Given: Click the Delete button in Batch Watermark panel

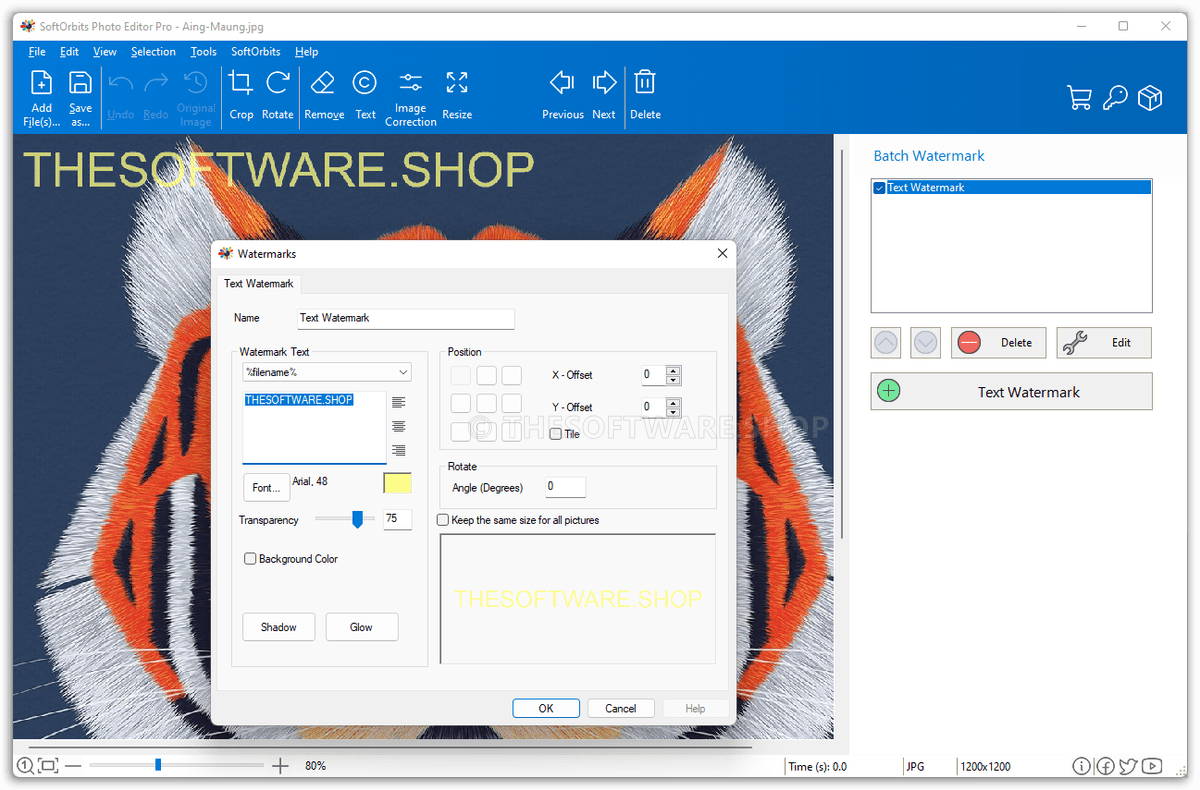Looking at the screenshot, I should tap(998, 343).
